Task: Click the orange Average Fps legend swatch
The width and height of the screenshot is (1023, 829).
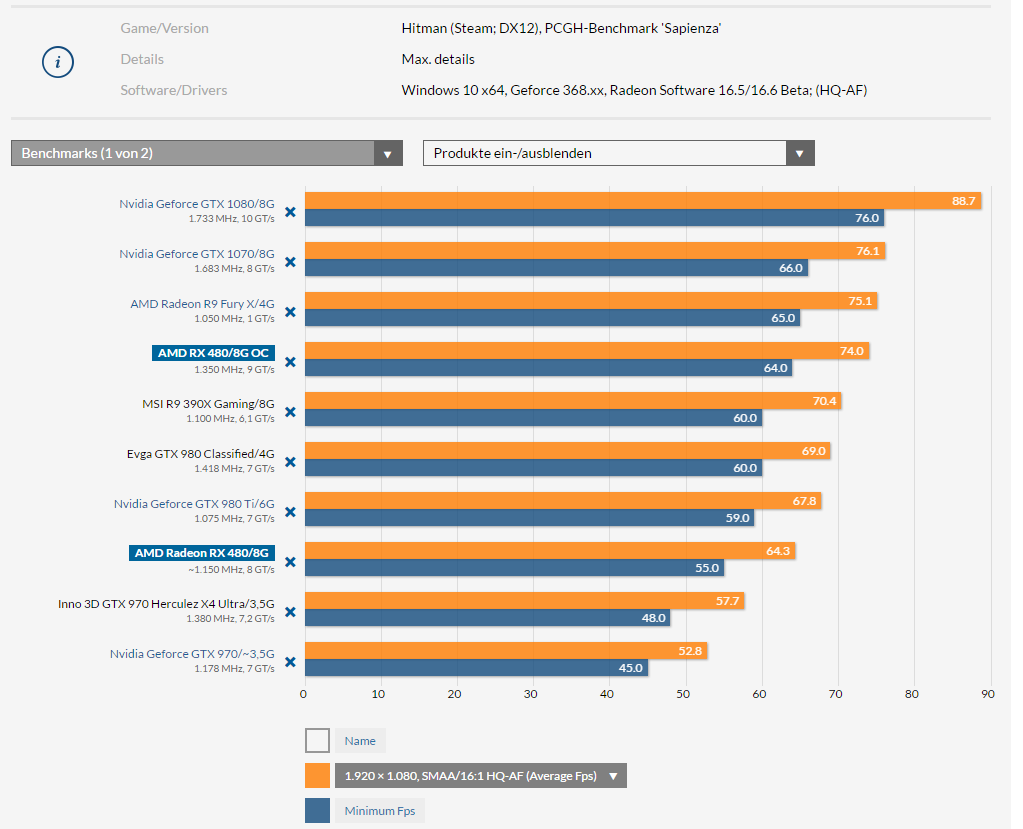Action: click(x=317, y=776)
